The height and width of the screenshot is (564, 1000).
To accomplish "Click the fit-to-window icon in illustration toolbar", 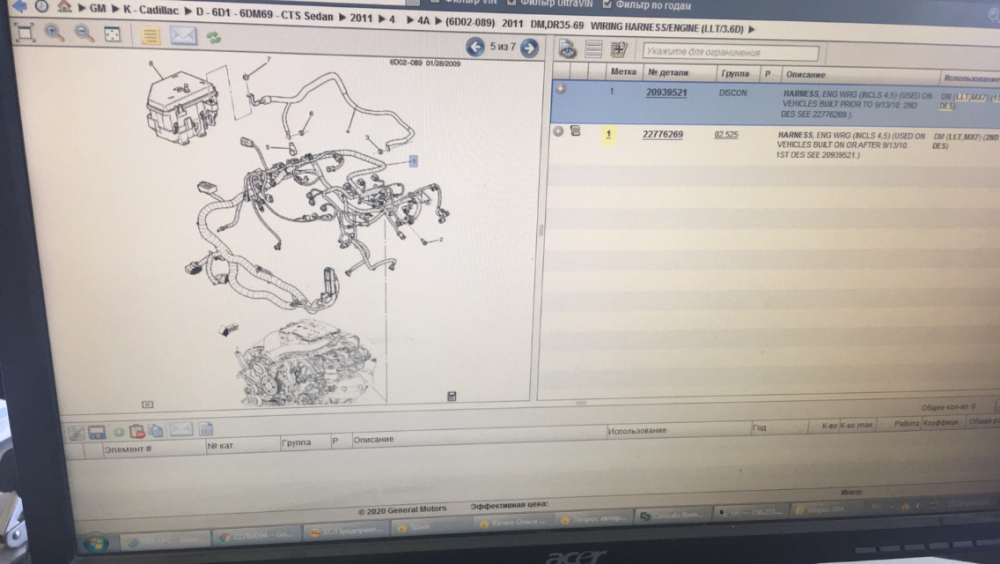I will click(x=25, y=33).
